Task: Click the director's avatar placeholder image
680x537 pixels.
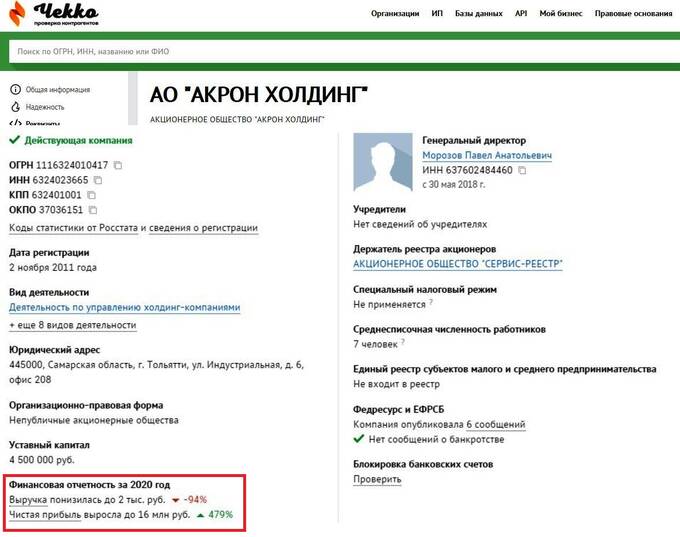Action: pyautogui.click(x=383, y=165)
